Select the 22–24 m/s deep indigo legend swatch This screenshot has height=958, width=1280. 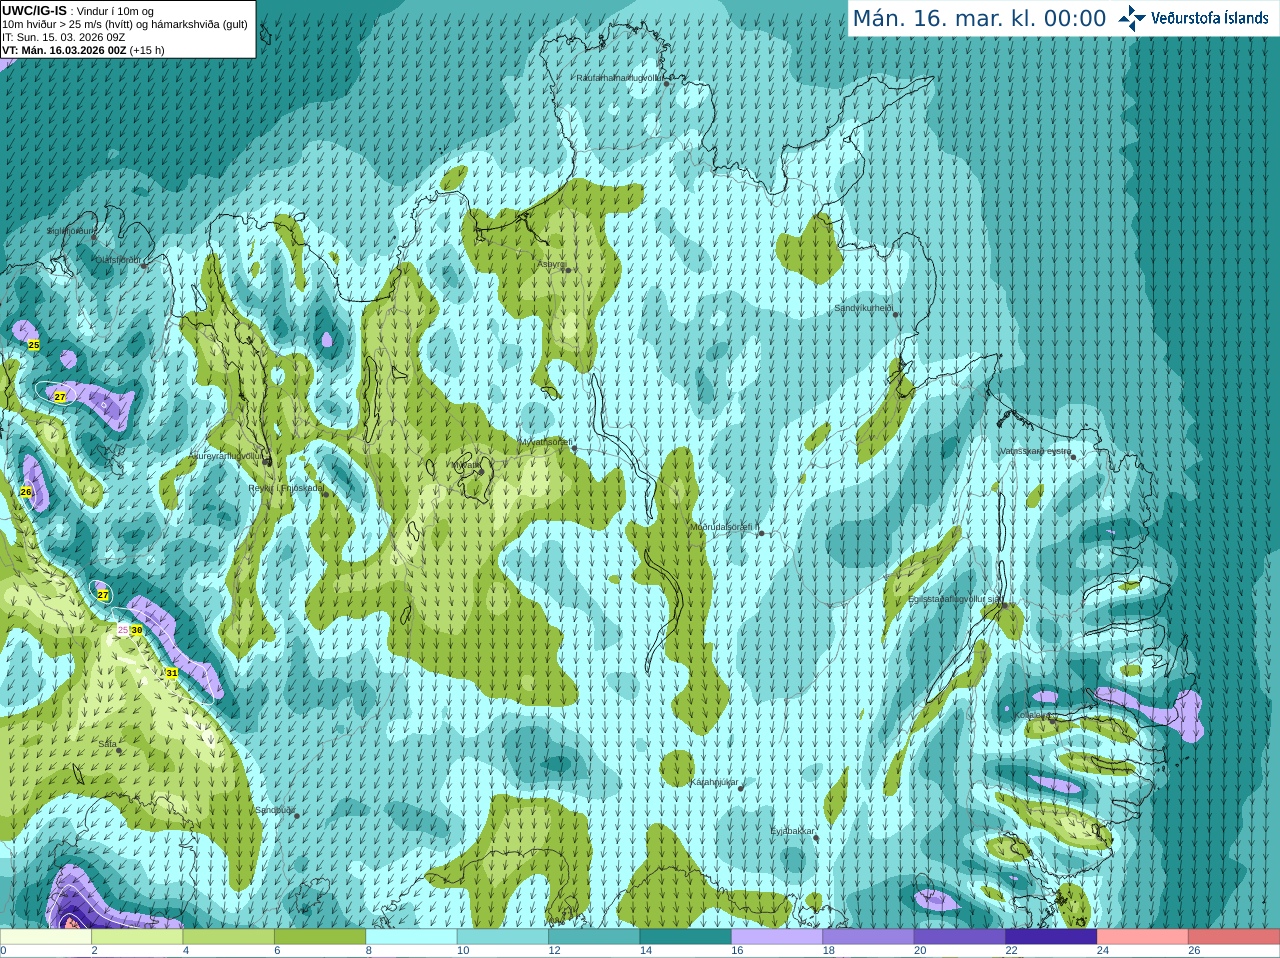tap(1051, 937)
